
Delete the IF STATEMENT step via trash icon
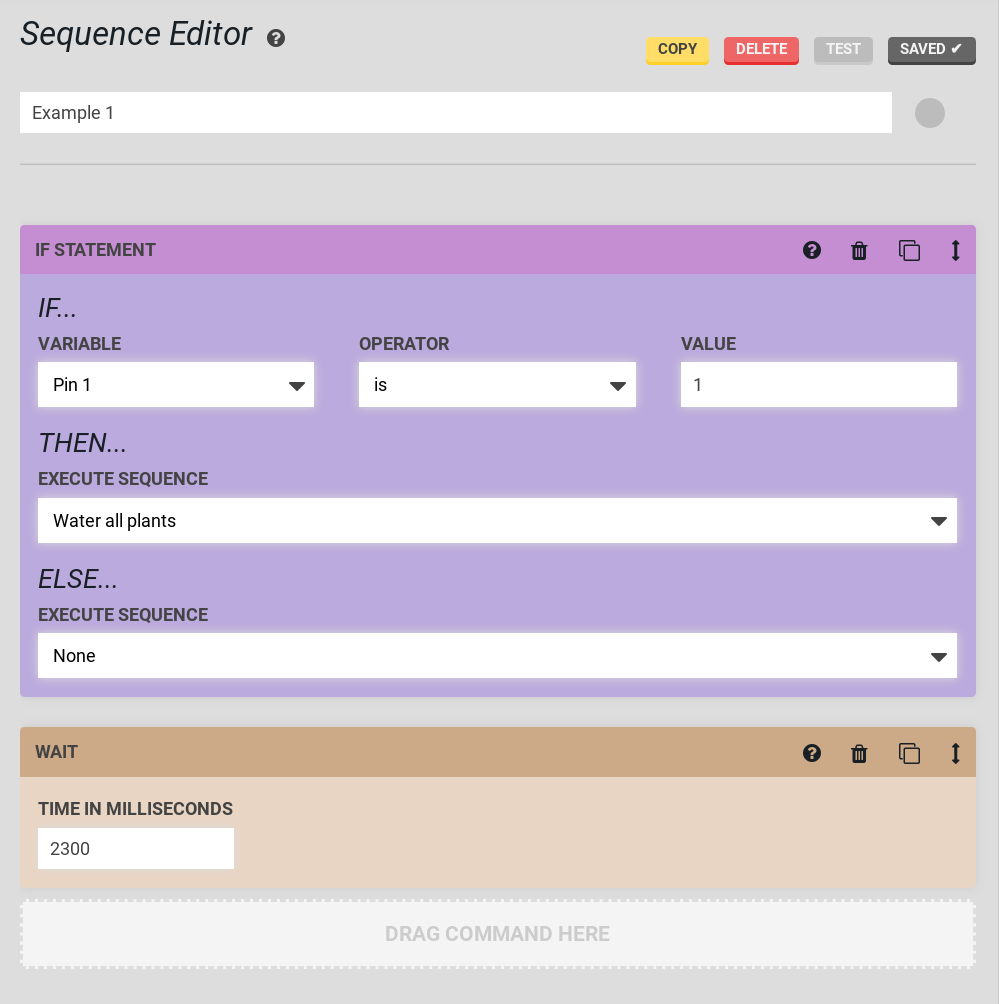coord(858,250)
